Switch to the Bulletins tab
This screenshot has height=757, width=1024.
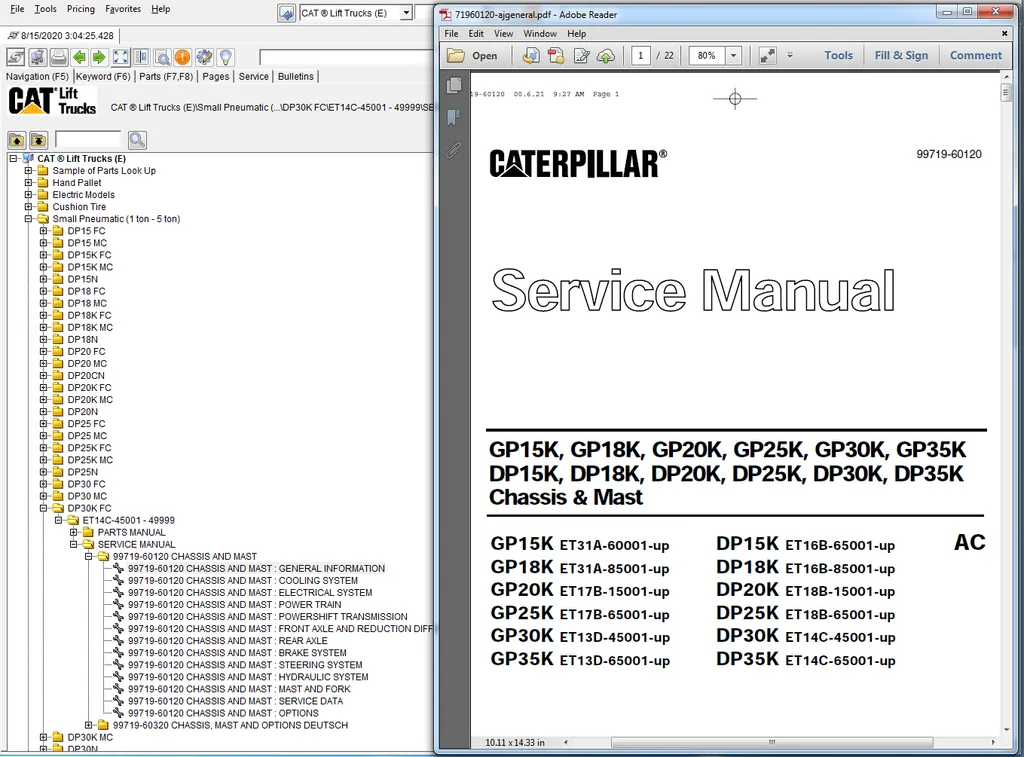pos(295,76)
